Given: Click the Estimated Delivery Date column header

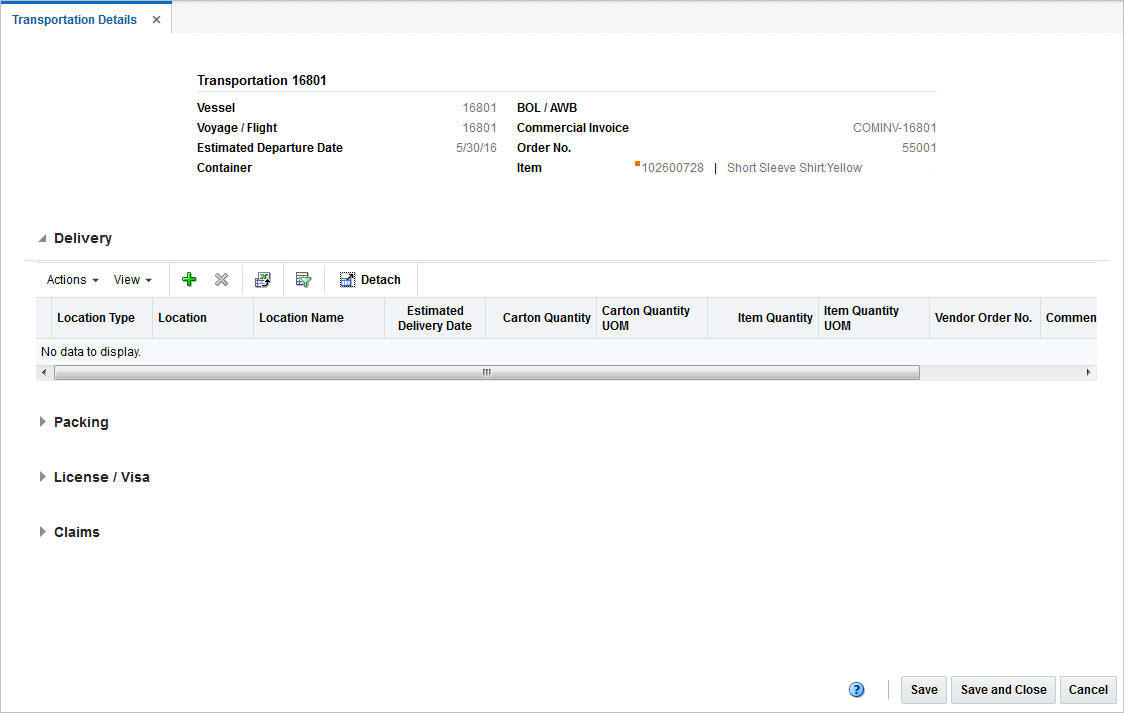Looking at the screenshot, I should tap(435, 317).
